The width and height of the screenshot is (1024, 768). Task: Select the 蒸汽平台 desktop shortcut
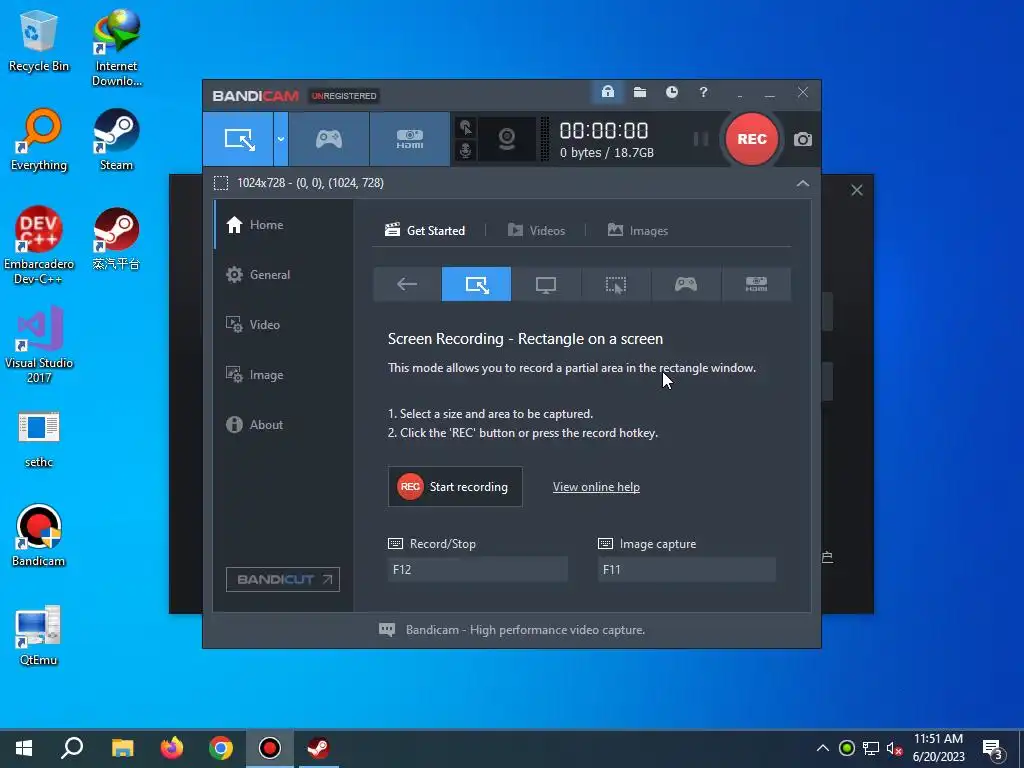[x=116, y=239]
